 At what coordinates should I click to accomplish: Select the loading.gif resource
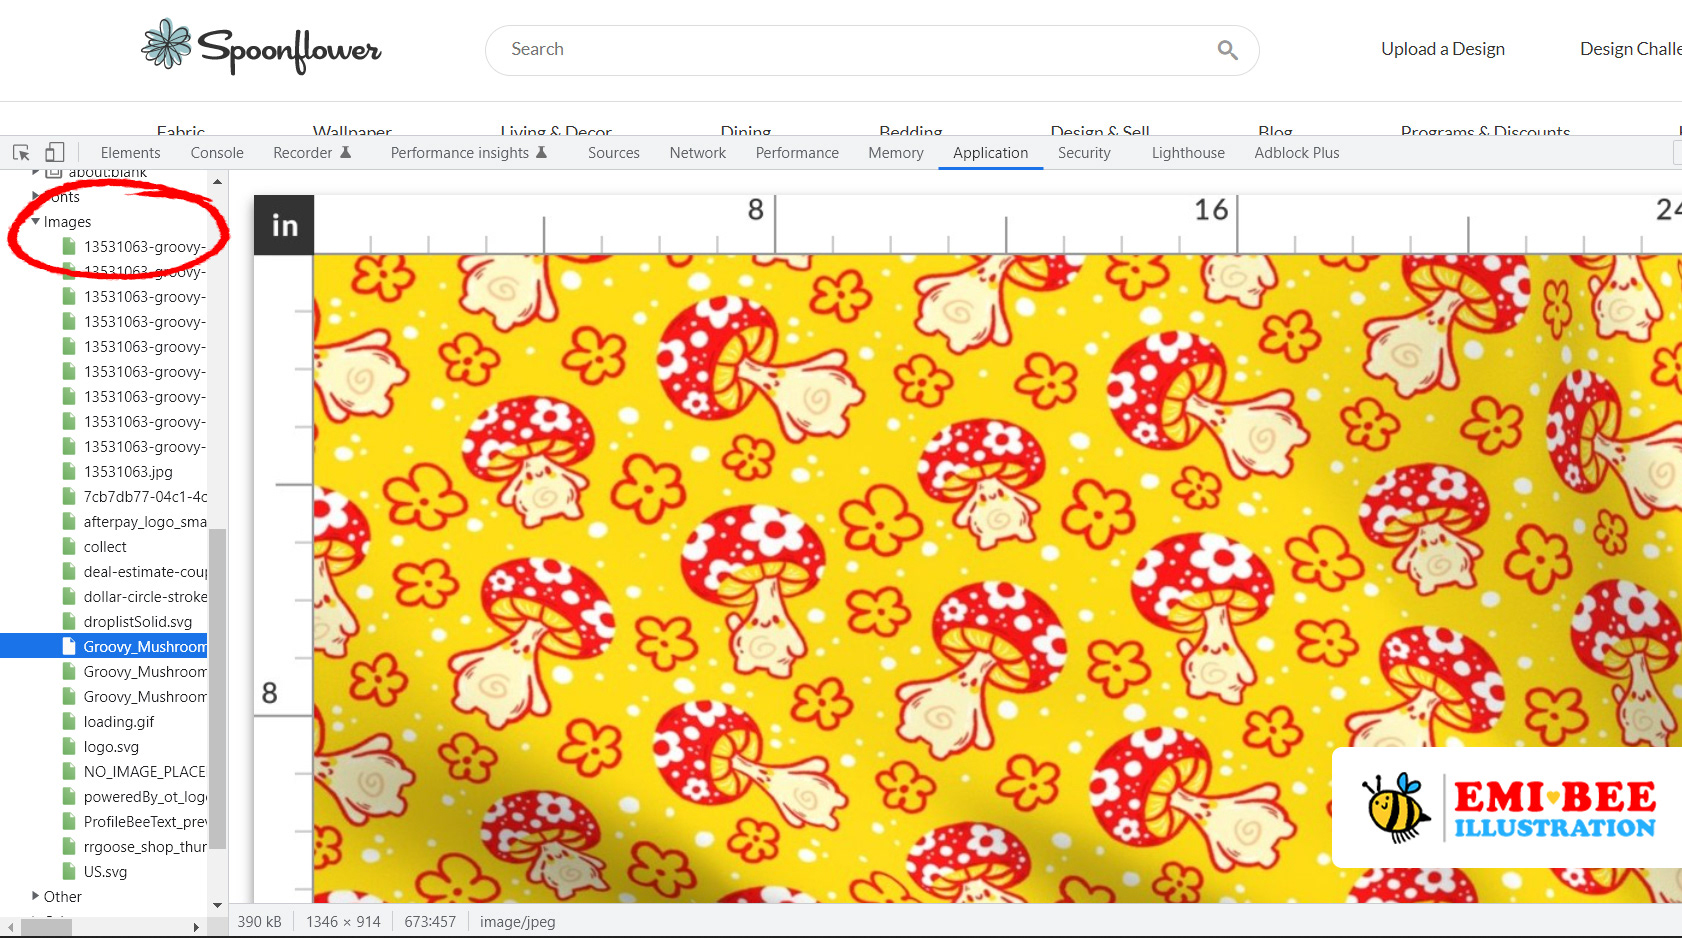tap(119, 721)
